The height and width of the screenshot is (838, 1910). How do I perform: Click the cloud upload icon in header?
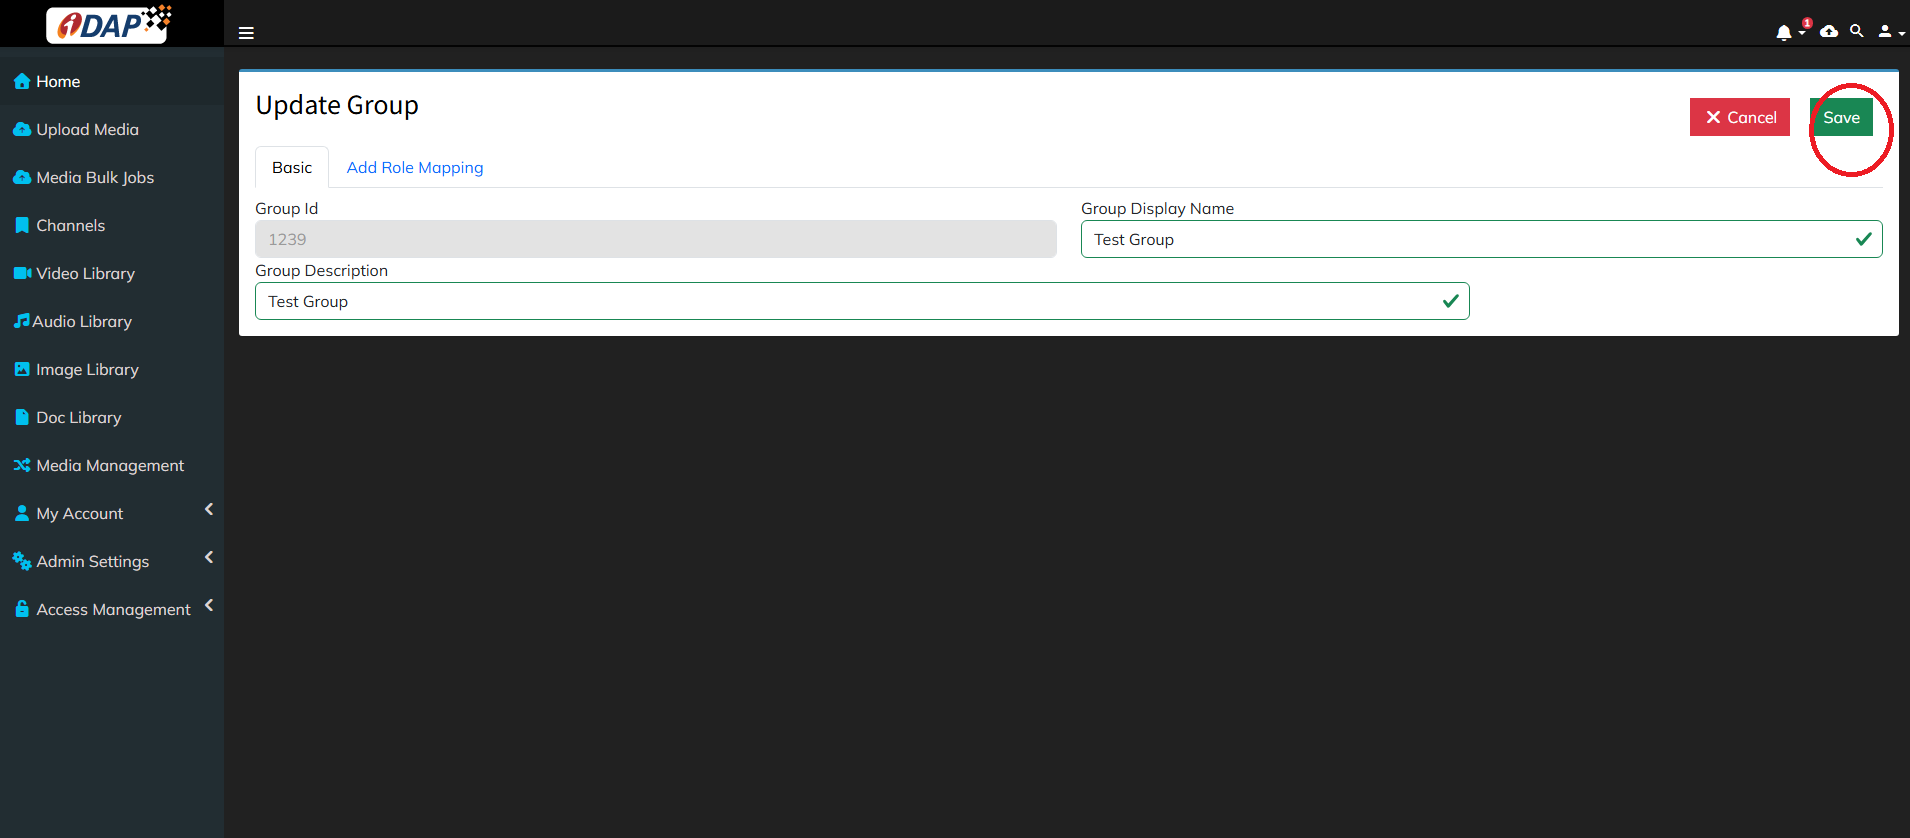[1829, 32]
